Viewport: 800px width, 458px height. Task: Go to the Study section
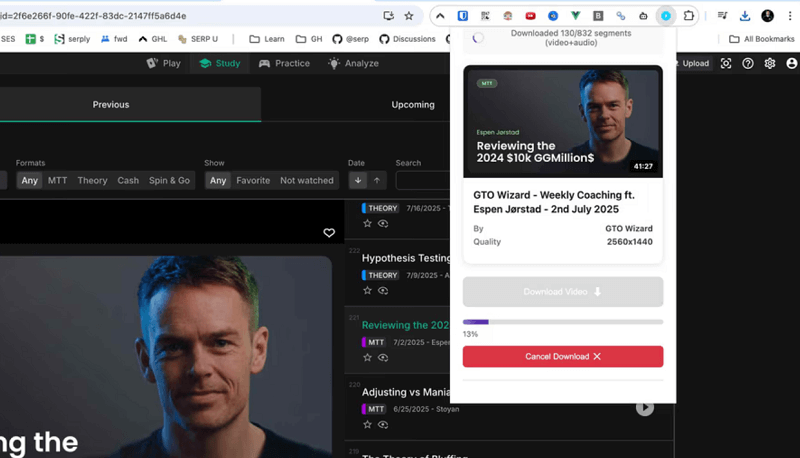[x=220, y=63]
